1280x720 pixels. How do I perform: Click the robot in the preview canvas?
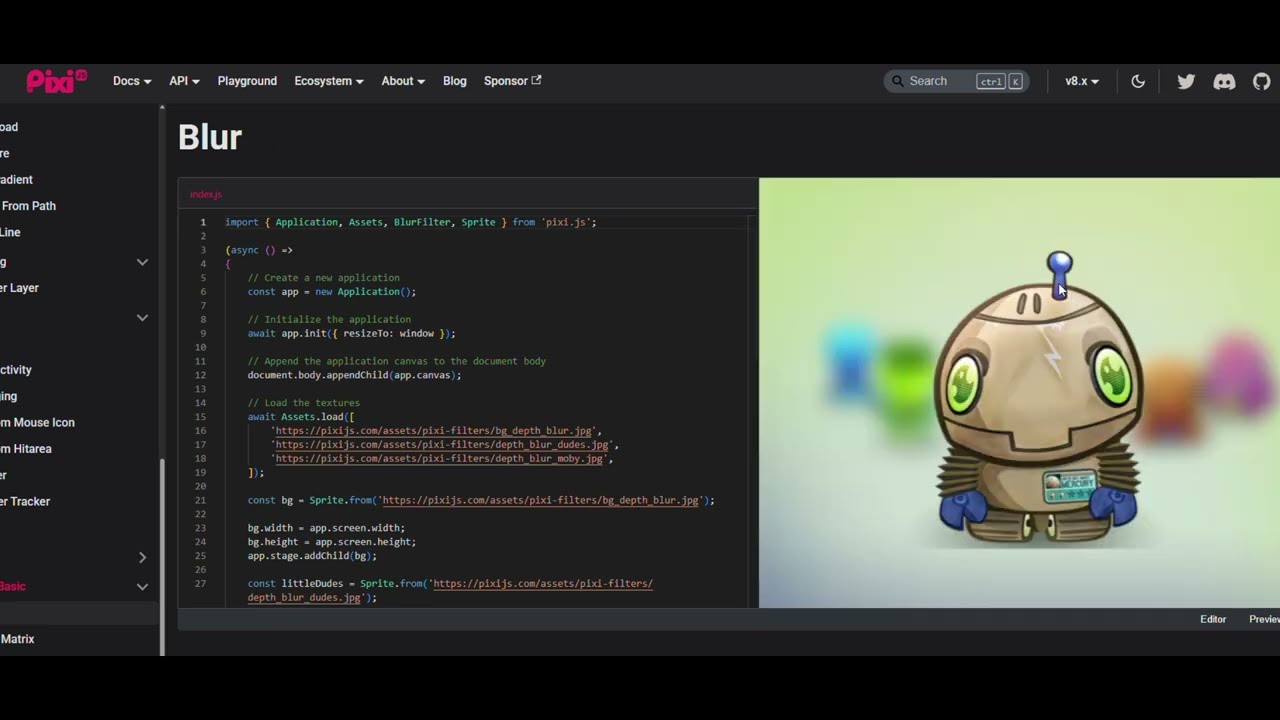click(x=1038, y=400)
